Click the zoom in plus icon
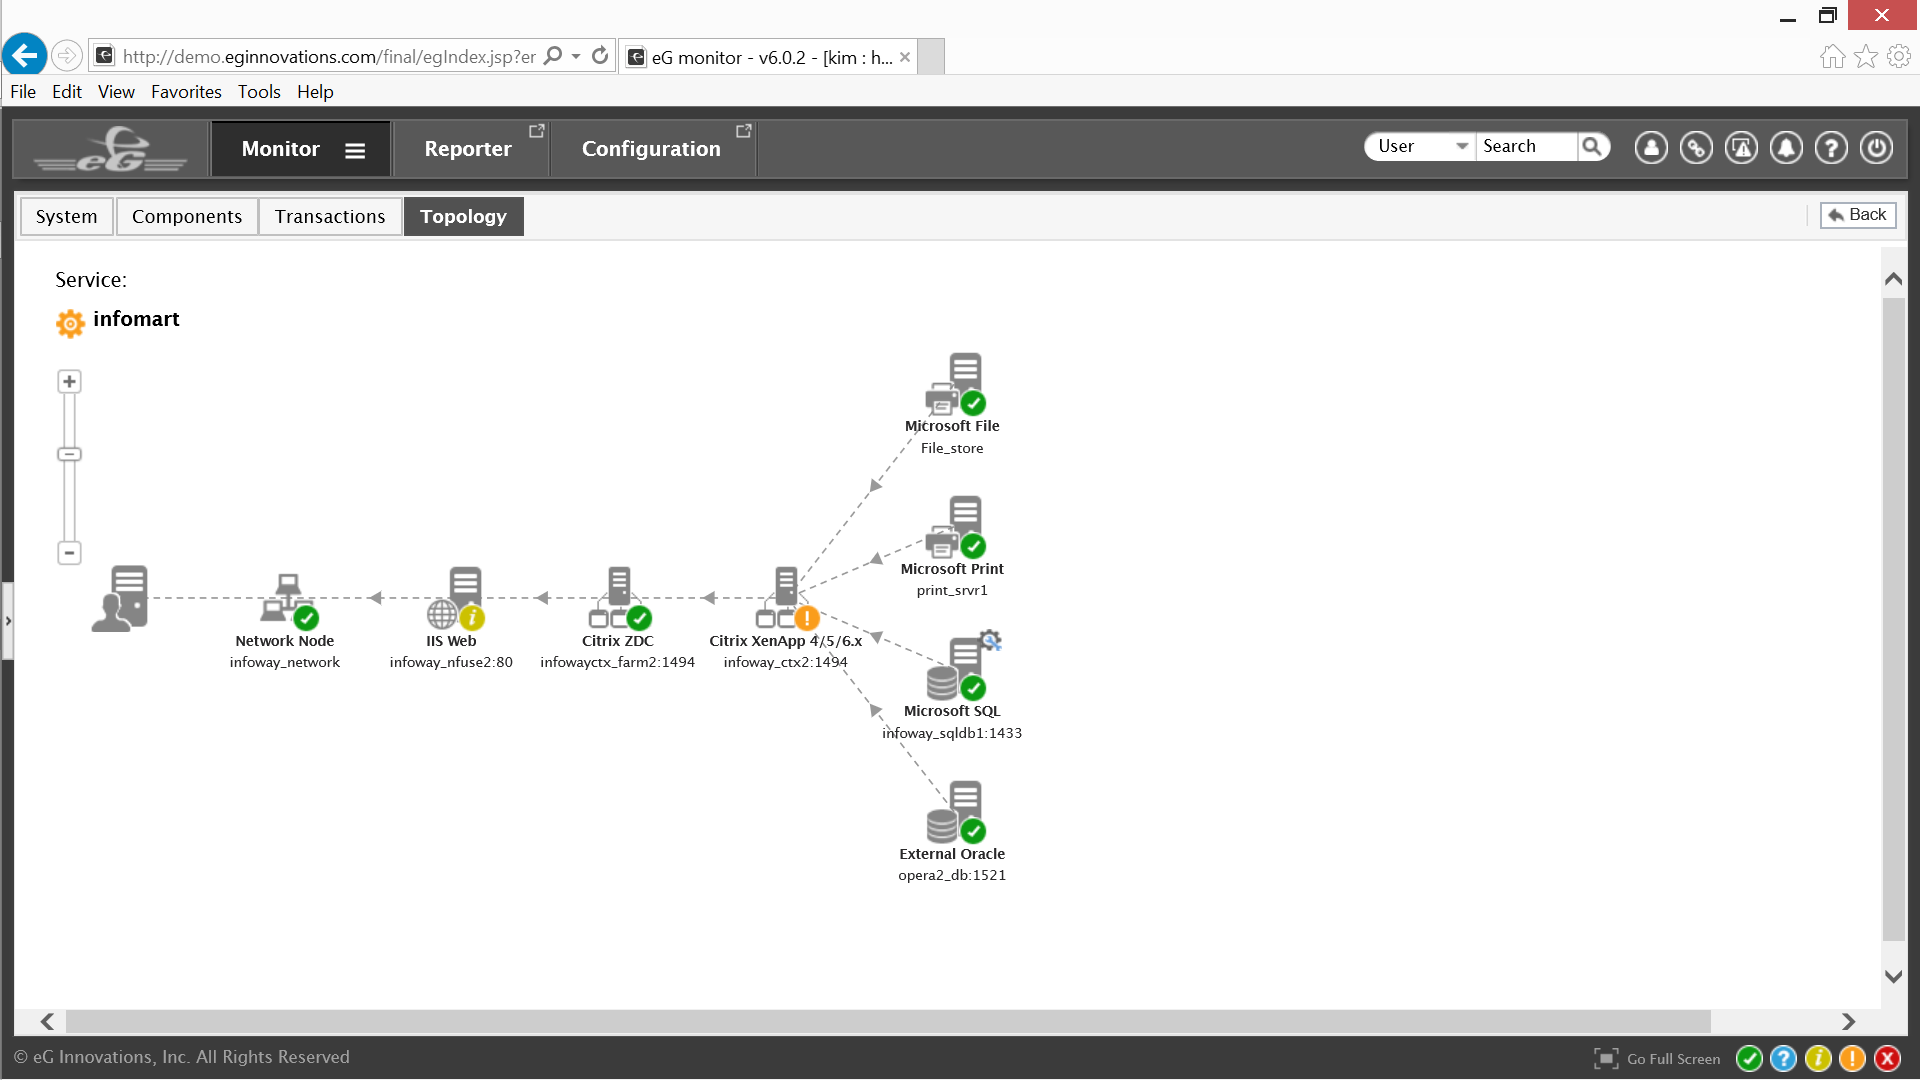This screenshot has height=1080, width=1920. point(69,381)
